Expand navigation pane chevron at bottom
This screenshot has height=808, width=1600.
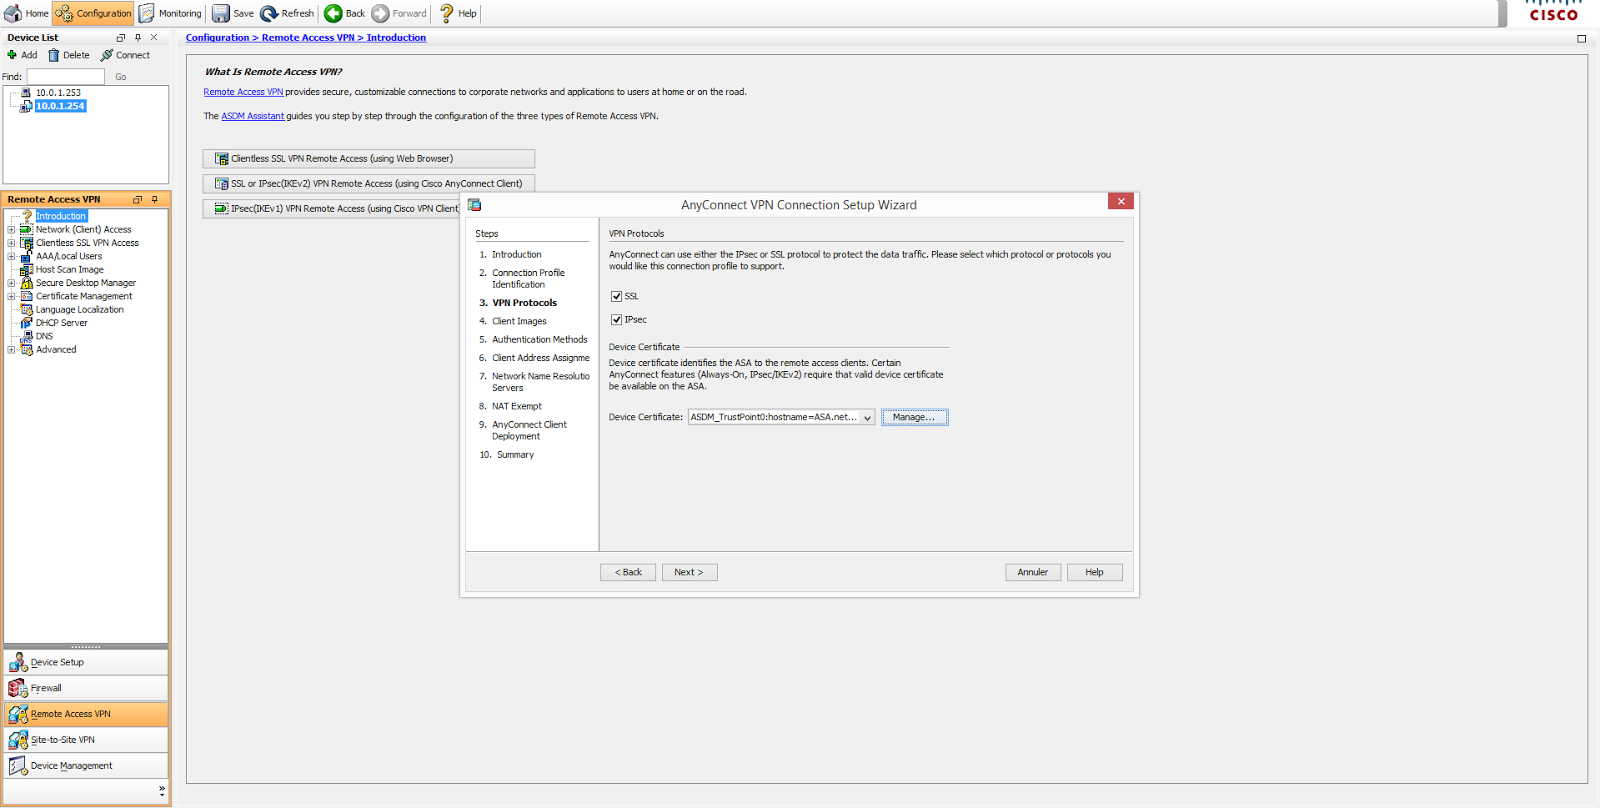tap(161, 790)
